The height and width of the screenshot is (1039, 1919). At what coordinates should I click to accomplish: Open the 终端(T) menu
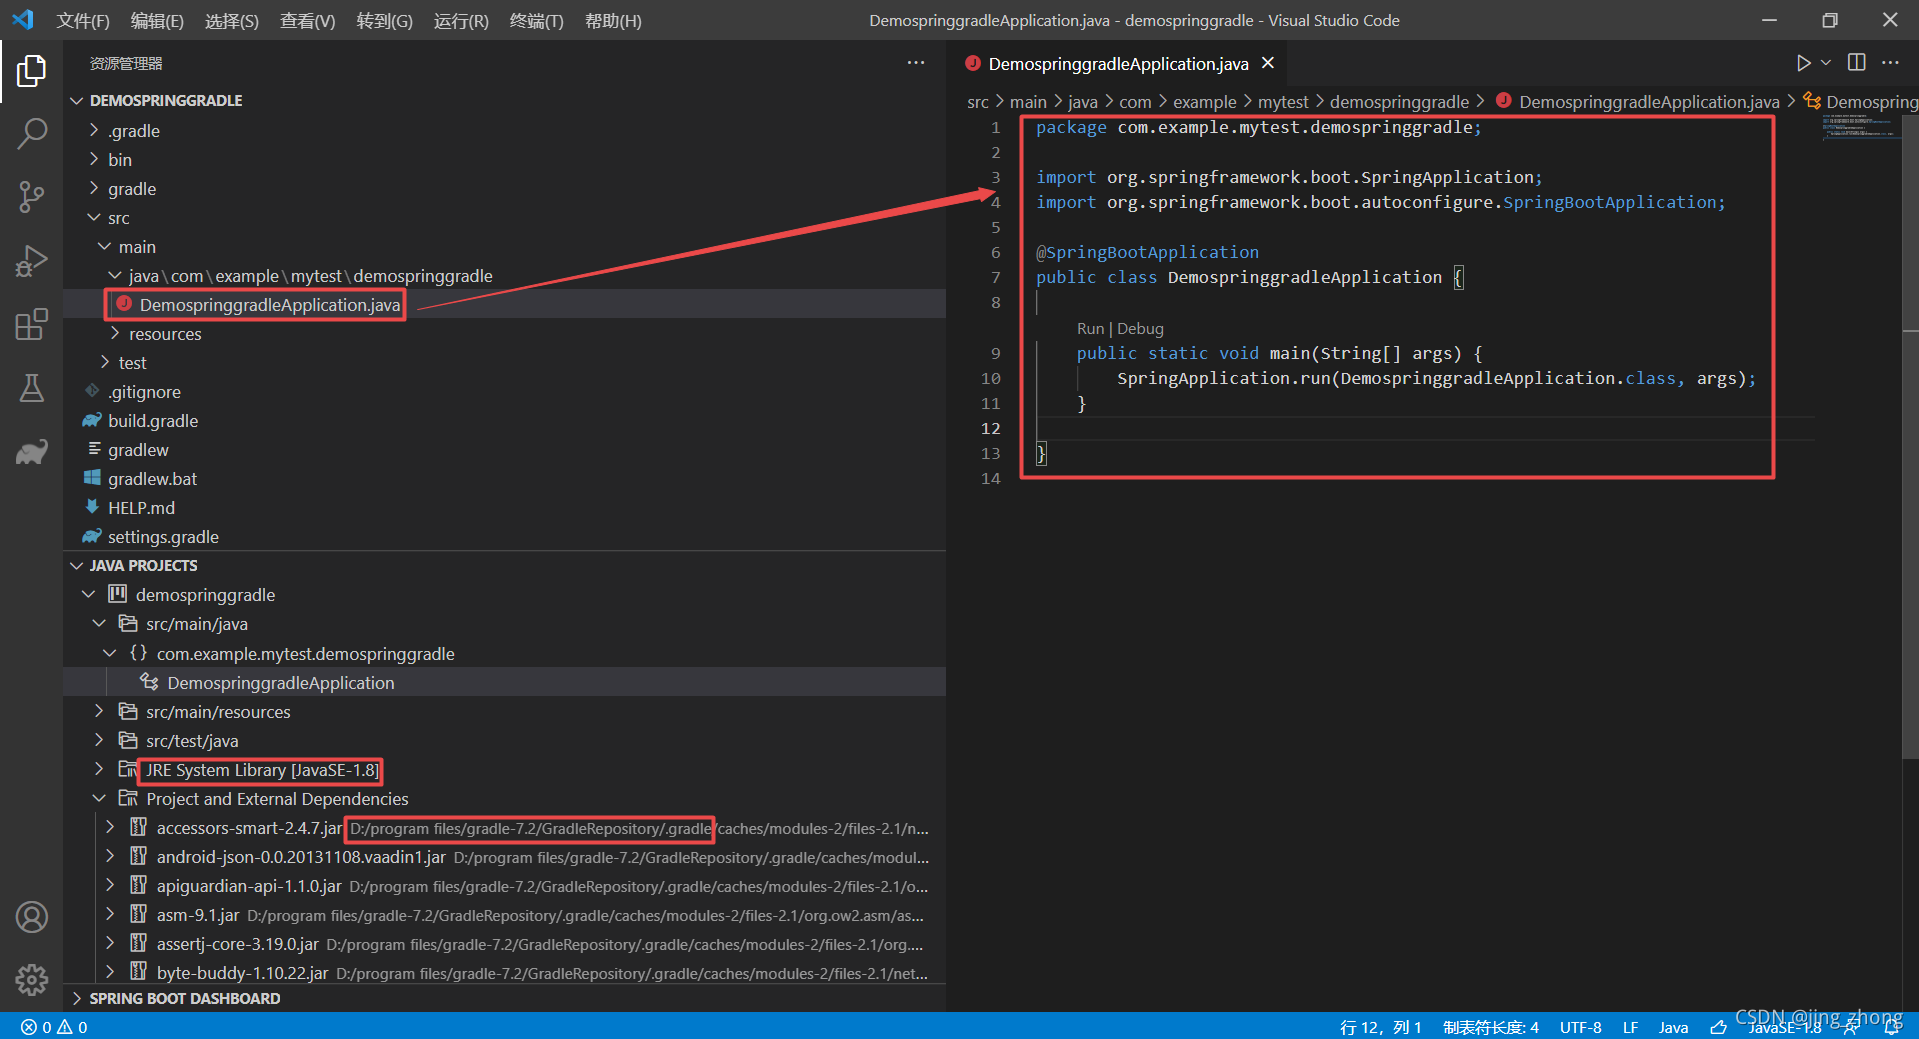[536, 20]
